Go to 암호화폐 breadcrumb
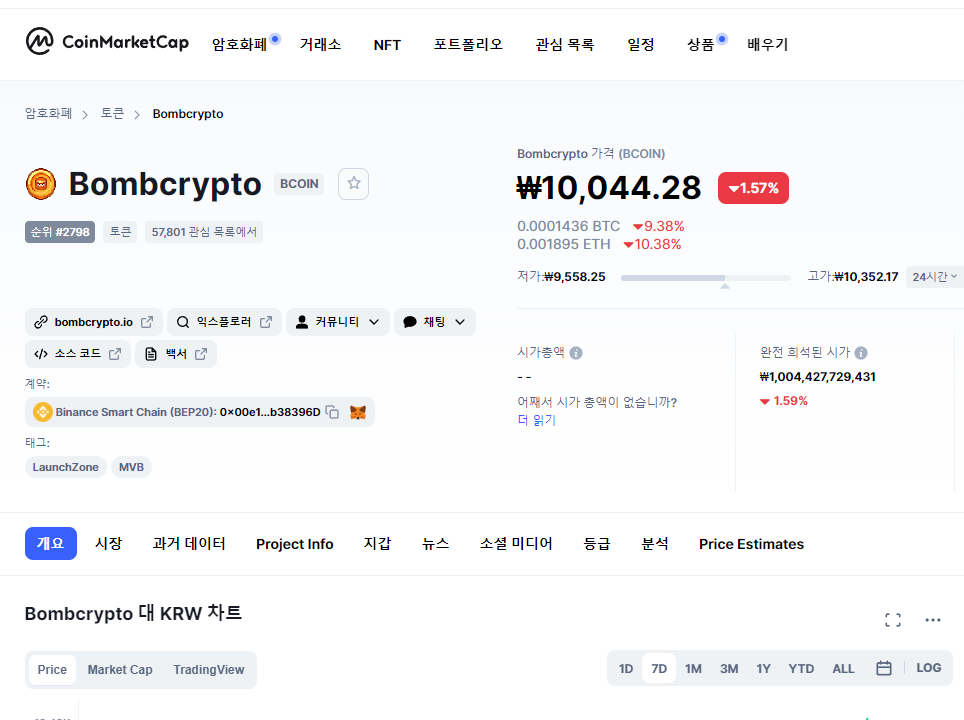This screenshot has width=964, height=720. tap(49, 114)
